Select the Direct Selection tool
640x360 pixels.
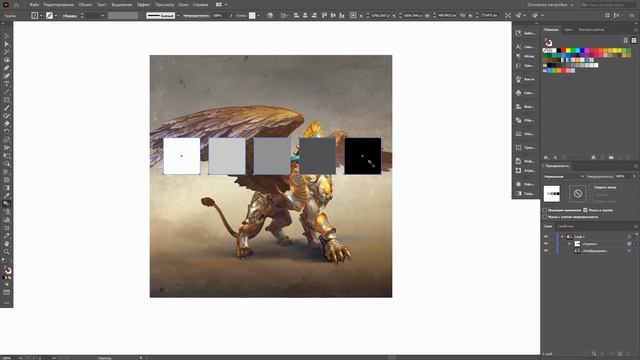7,44
